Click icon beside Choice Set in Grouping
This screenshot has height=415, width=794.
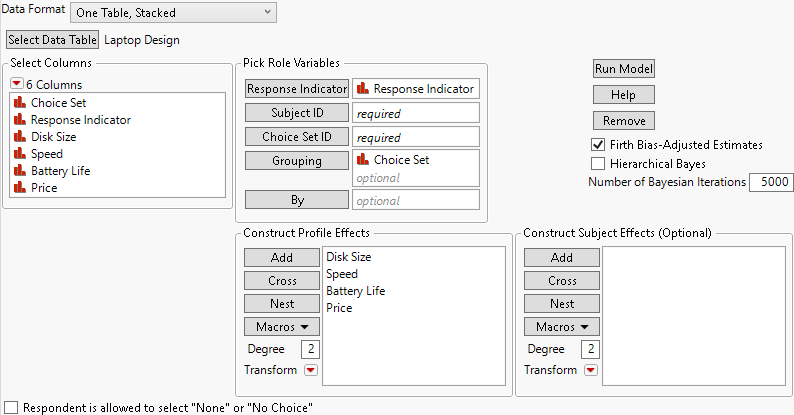(x=363, y=160)
